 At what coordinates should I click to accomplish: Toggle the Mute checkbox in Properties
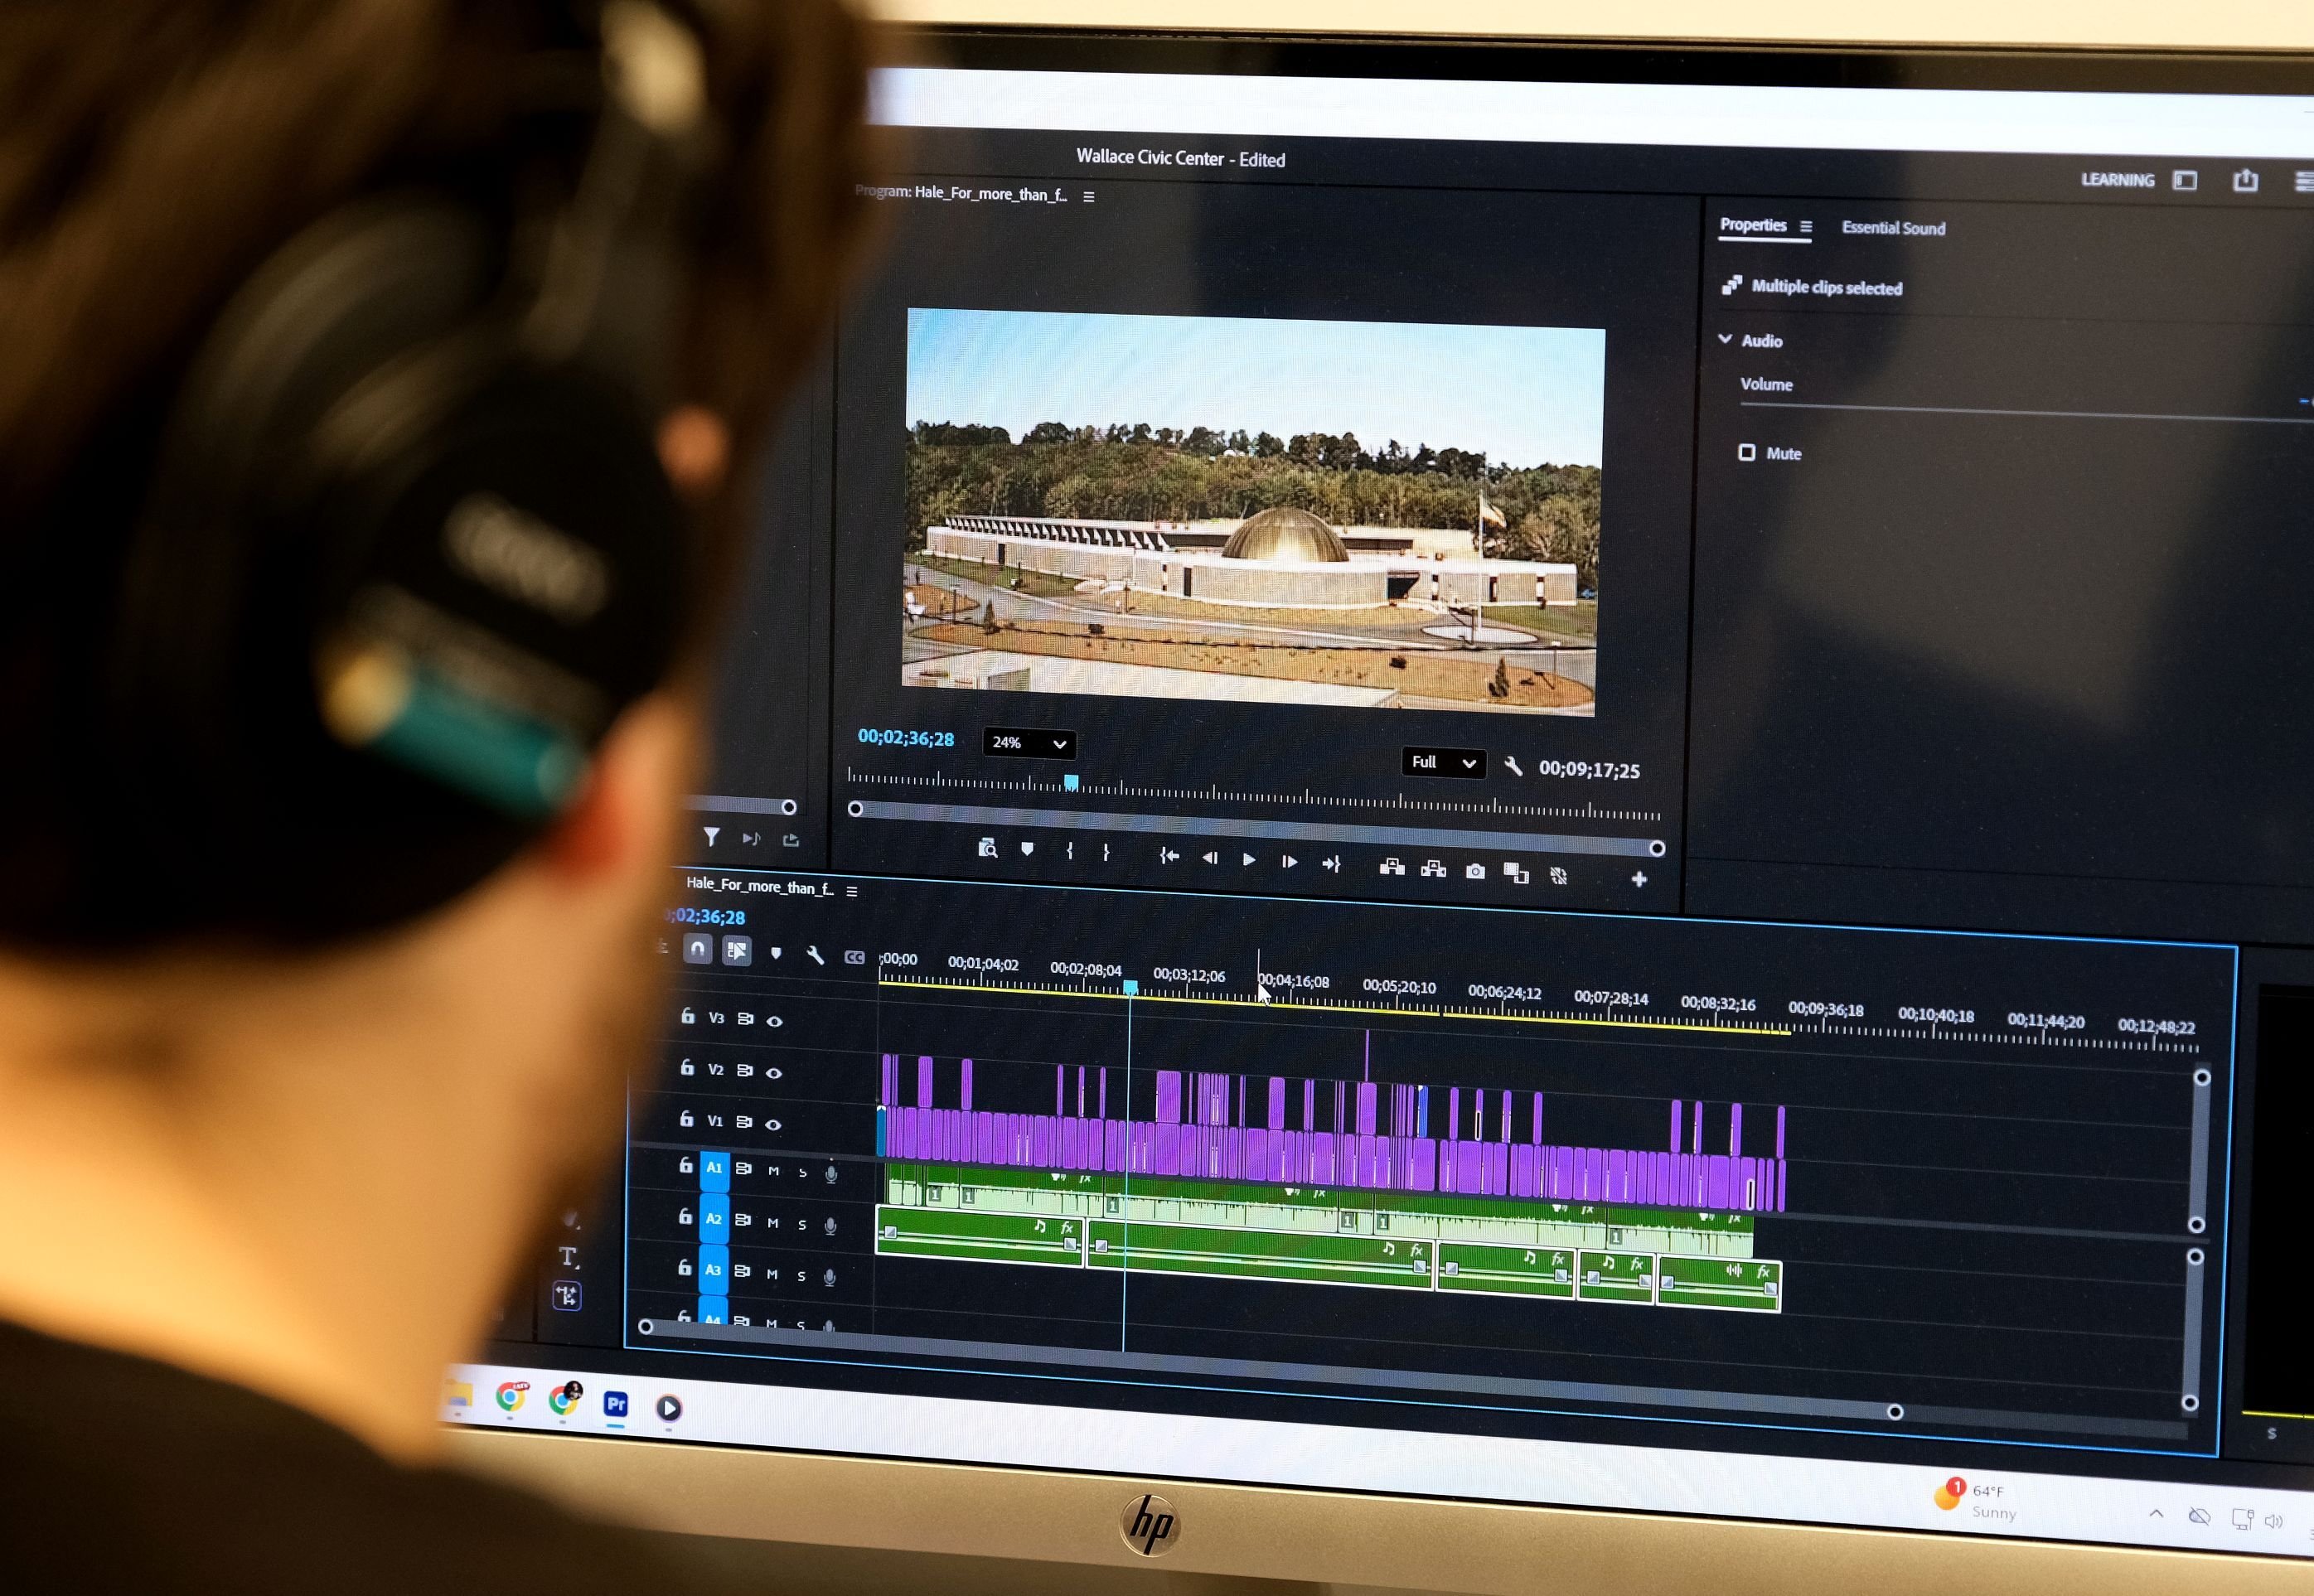click(1747, 452)
